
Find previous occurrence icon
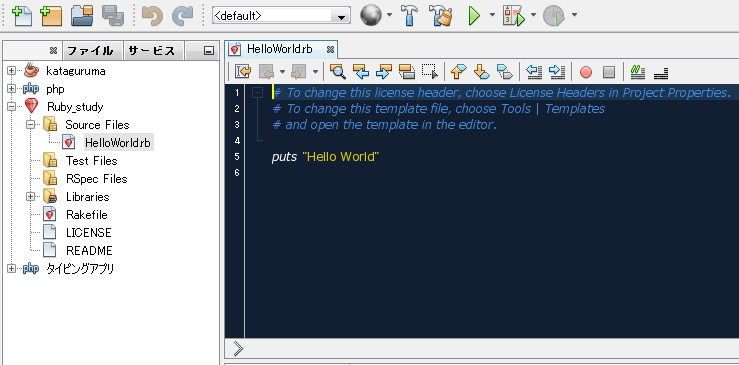[361, 72]
